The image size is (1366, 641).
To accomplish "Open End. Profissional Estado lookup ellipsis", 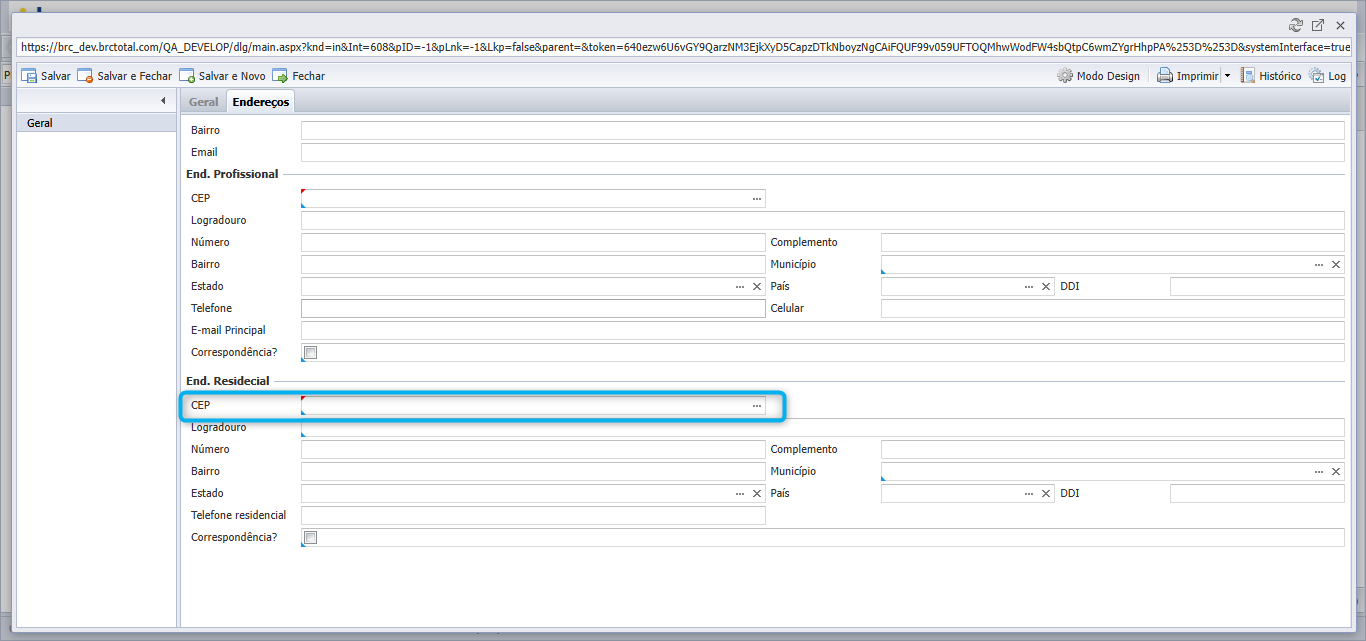I will pyautogui.click(x=740, y=286).
